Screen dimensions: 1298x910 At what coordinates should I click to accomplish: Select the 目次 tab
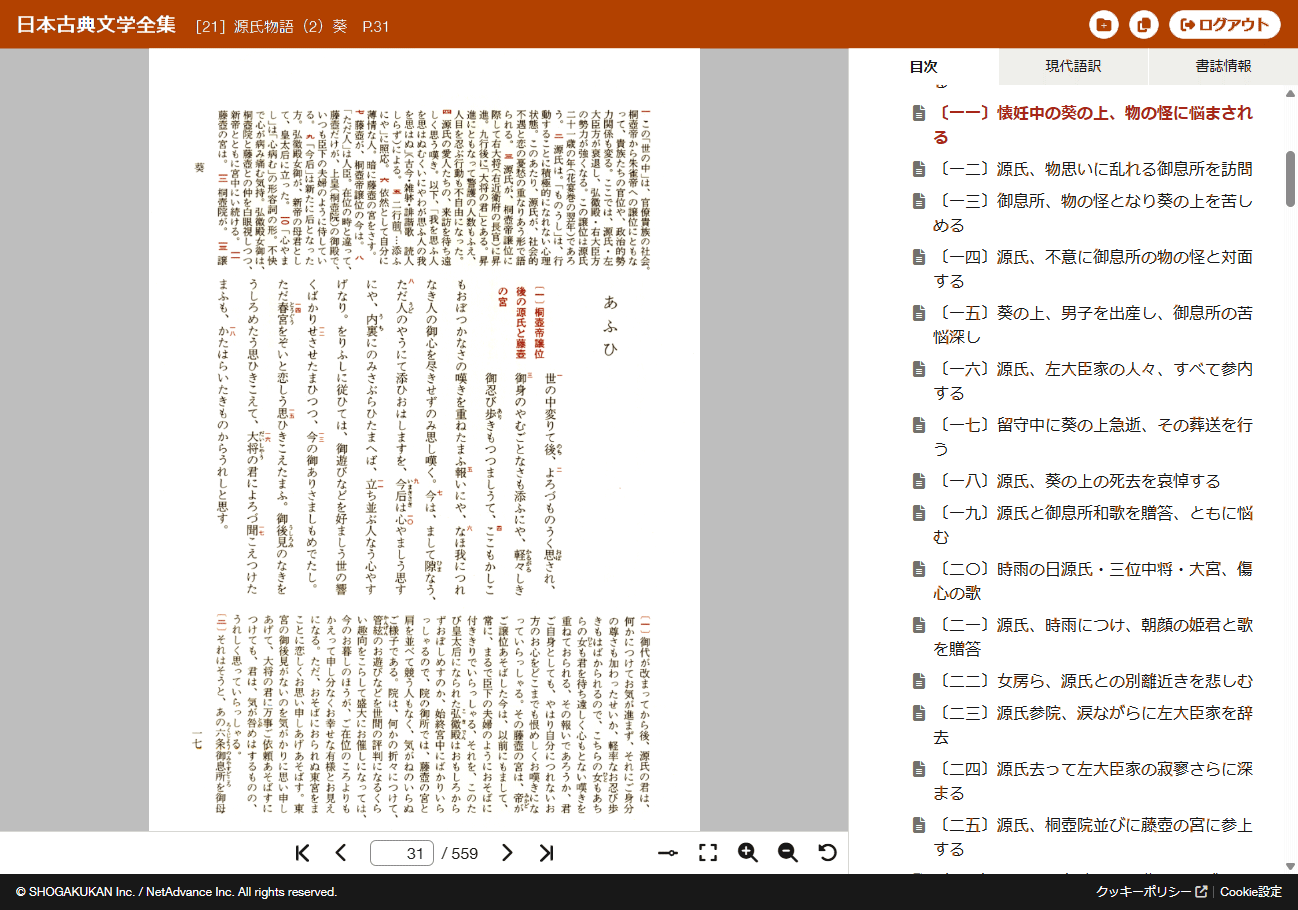925,67
